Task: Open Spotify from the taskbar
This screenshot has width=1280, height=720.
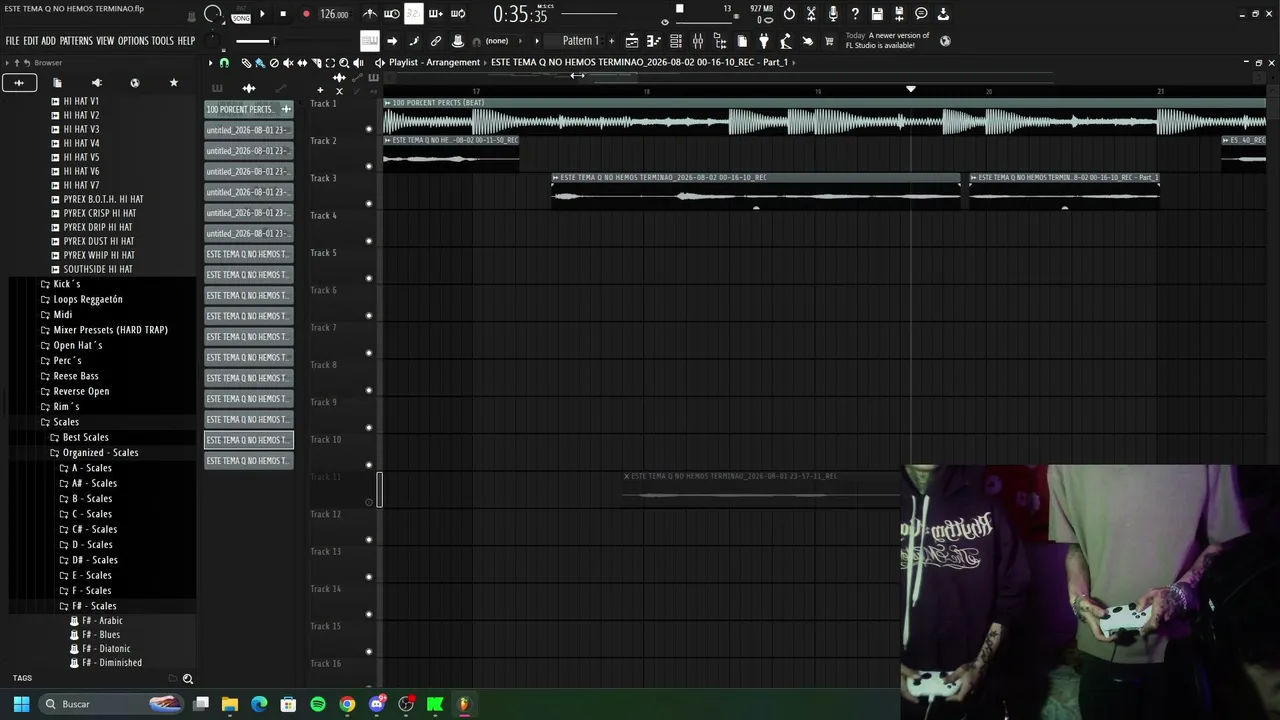Action: click(x=318, y=704)
